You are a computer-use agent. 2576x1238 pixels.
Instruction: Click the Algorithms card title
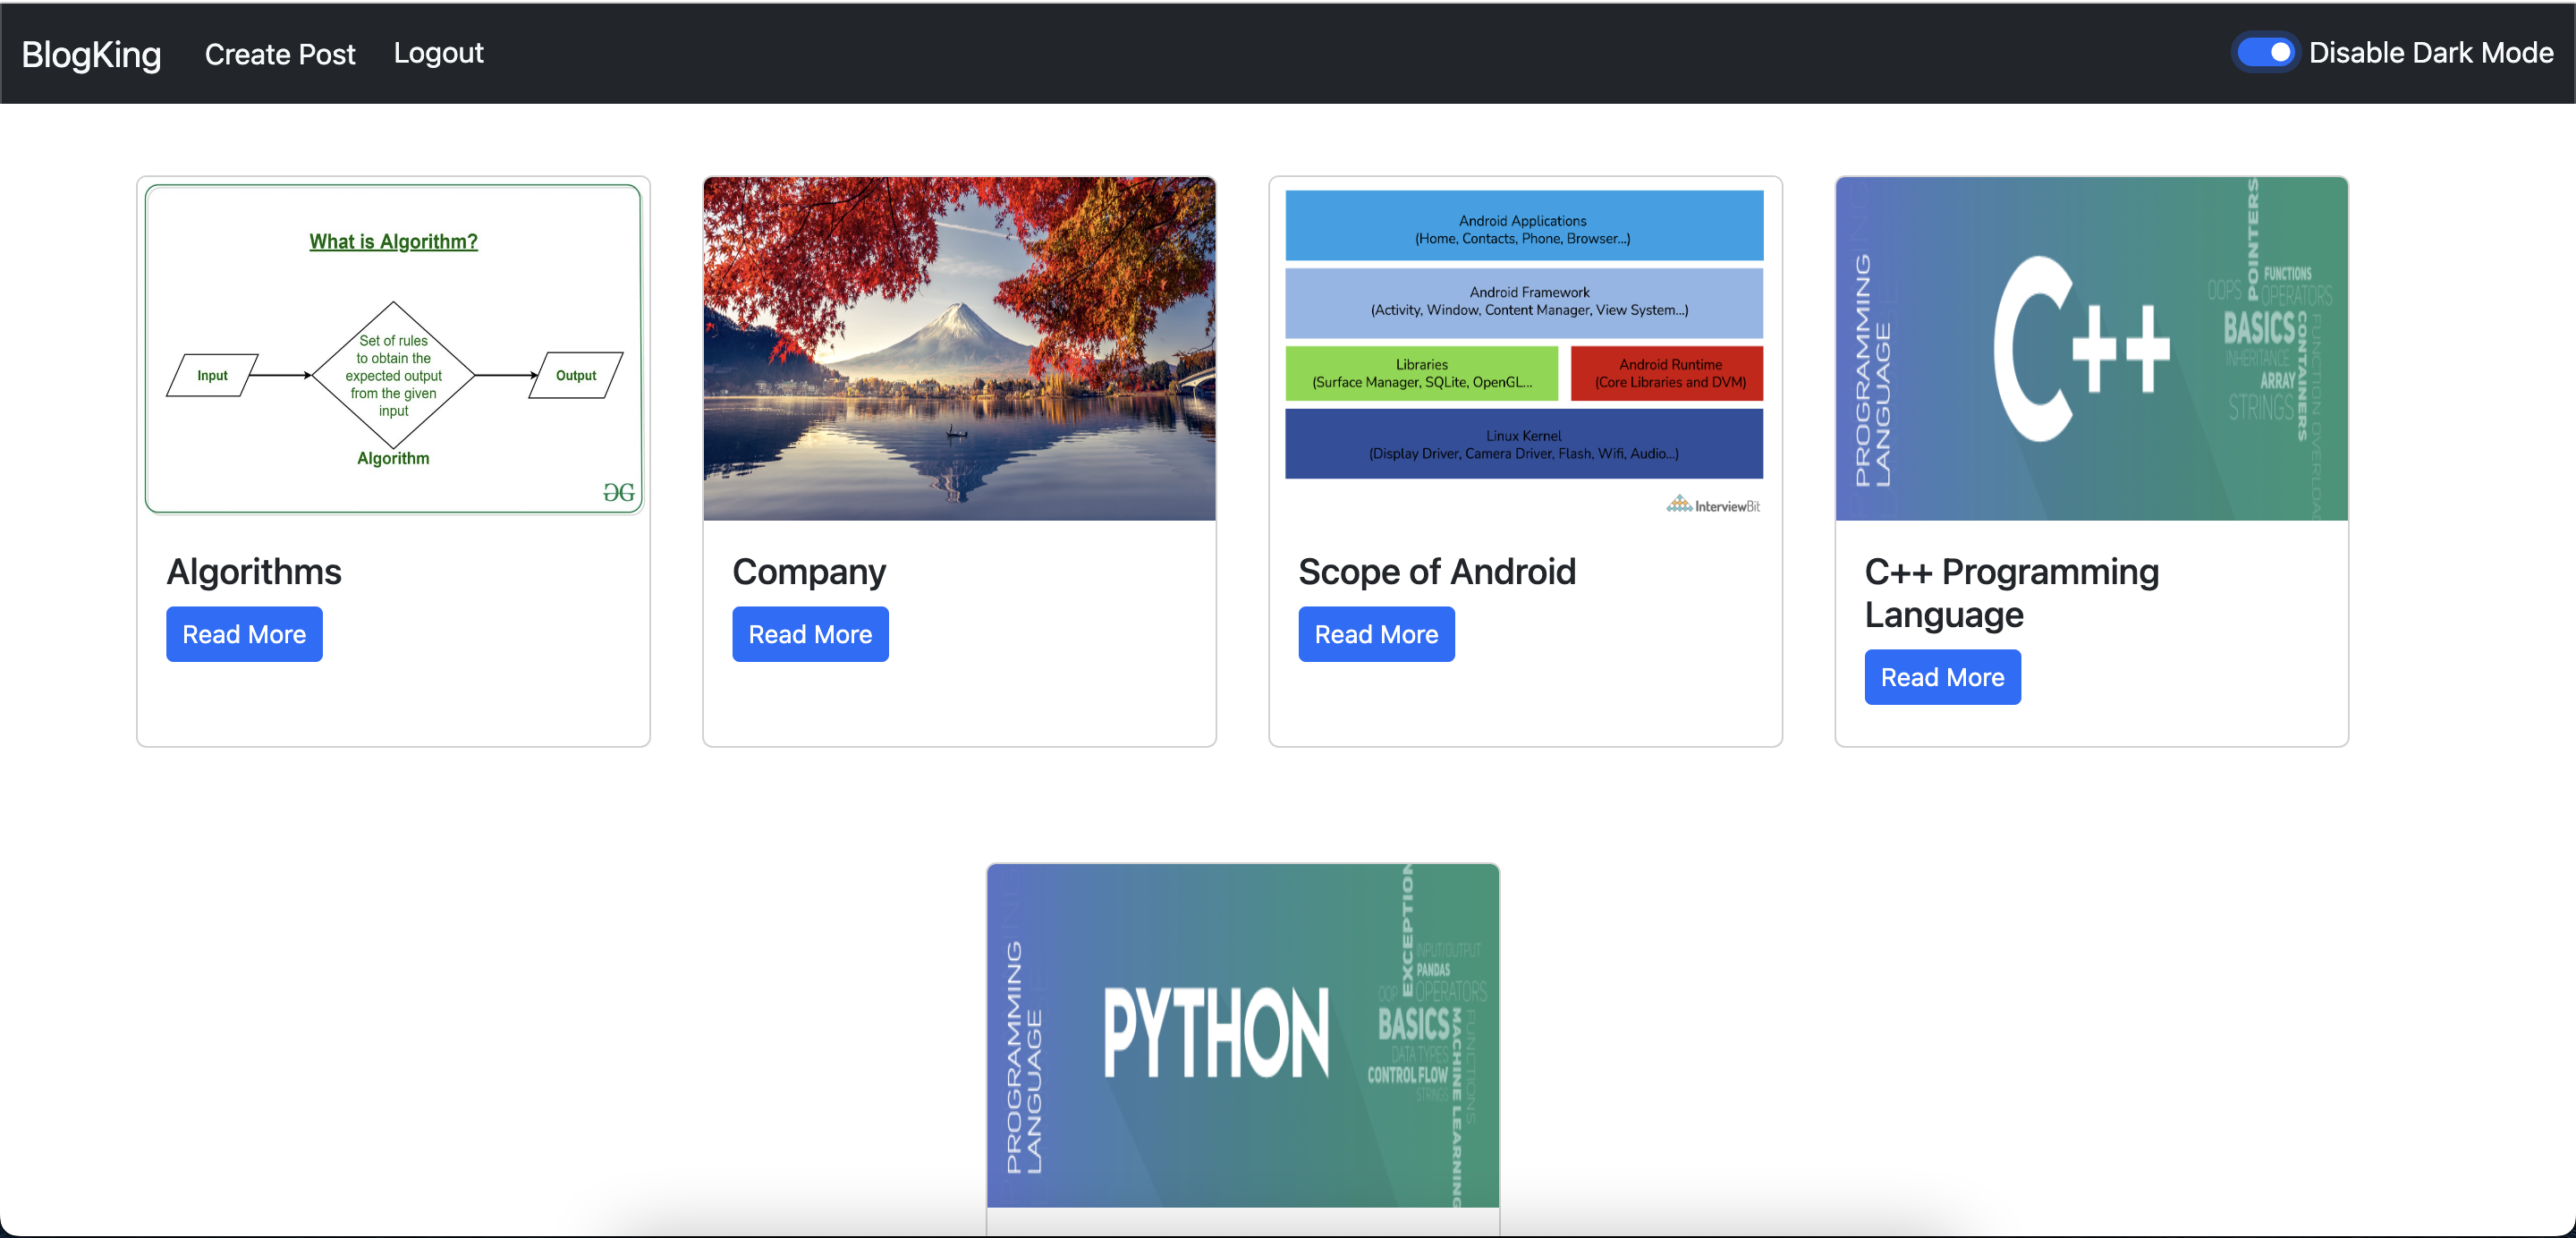click(x=254, y=572)
